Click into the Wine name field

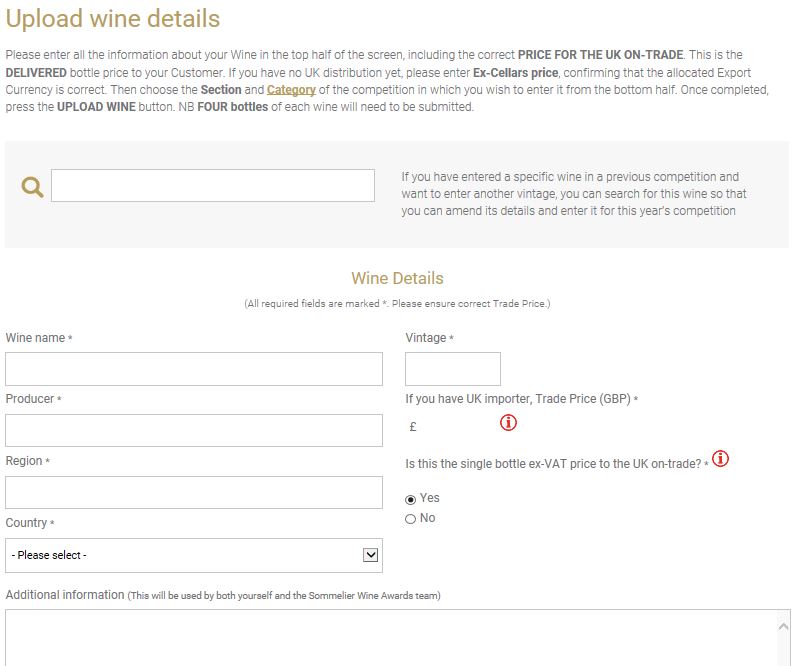[194, 369]
